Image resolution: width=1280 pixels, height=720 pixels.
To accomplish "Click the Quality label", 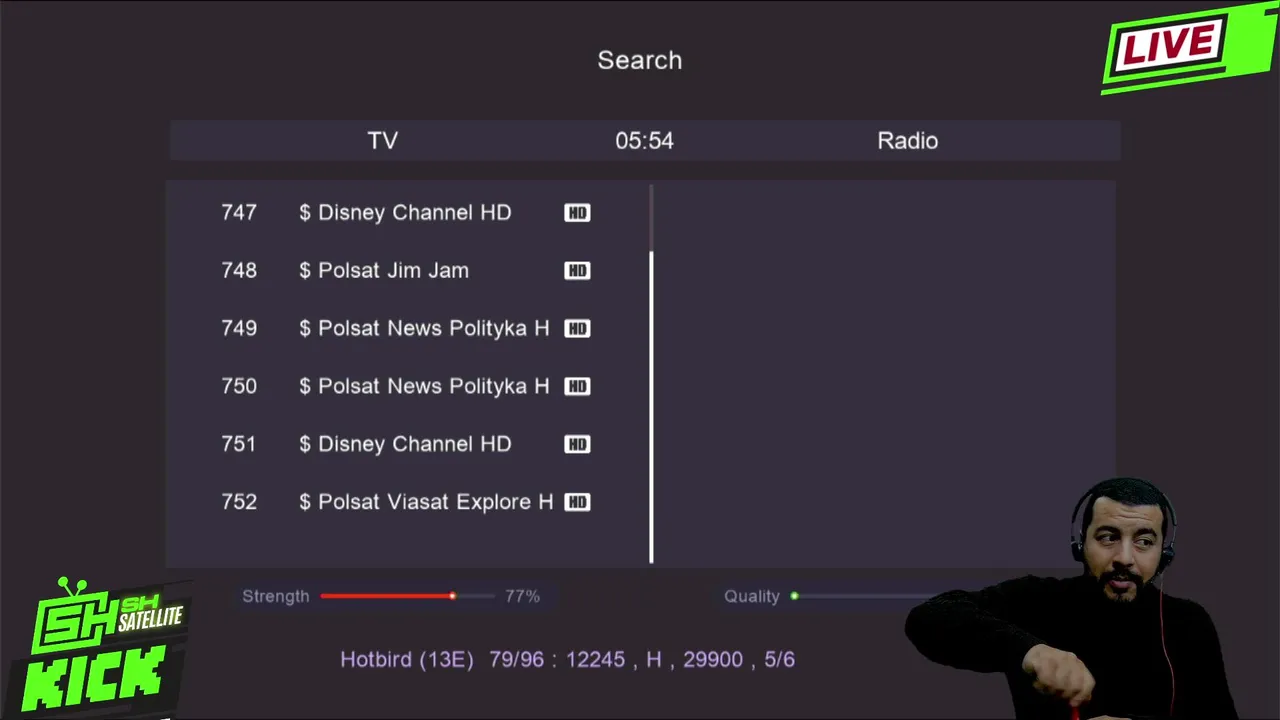I will 752,596.
